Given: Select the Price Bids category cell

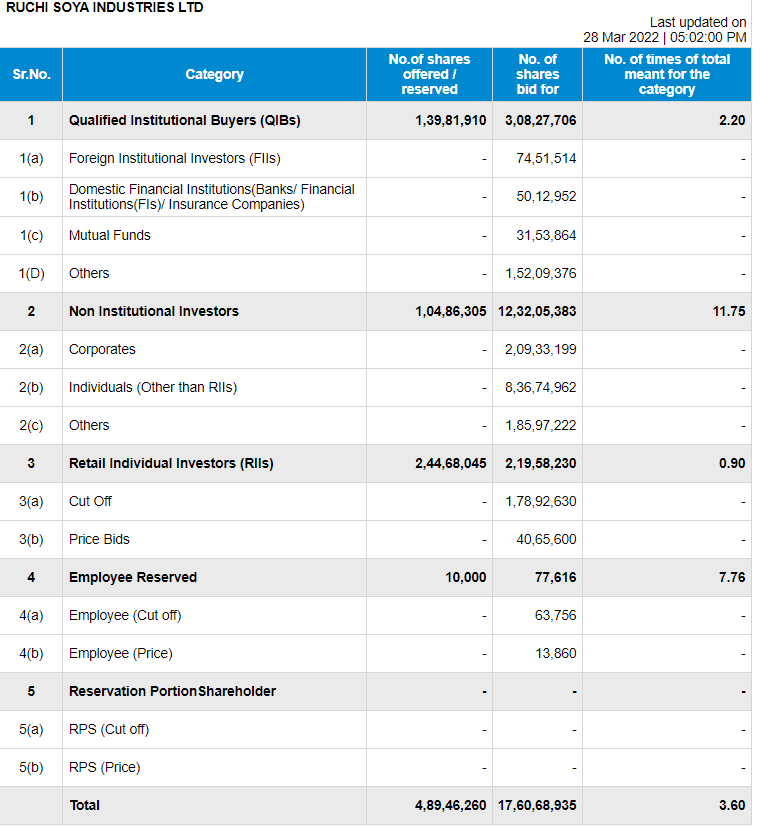Looking at the screenshot, I should point(99,539).
